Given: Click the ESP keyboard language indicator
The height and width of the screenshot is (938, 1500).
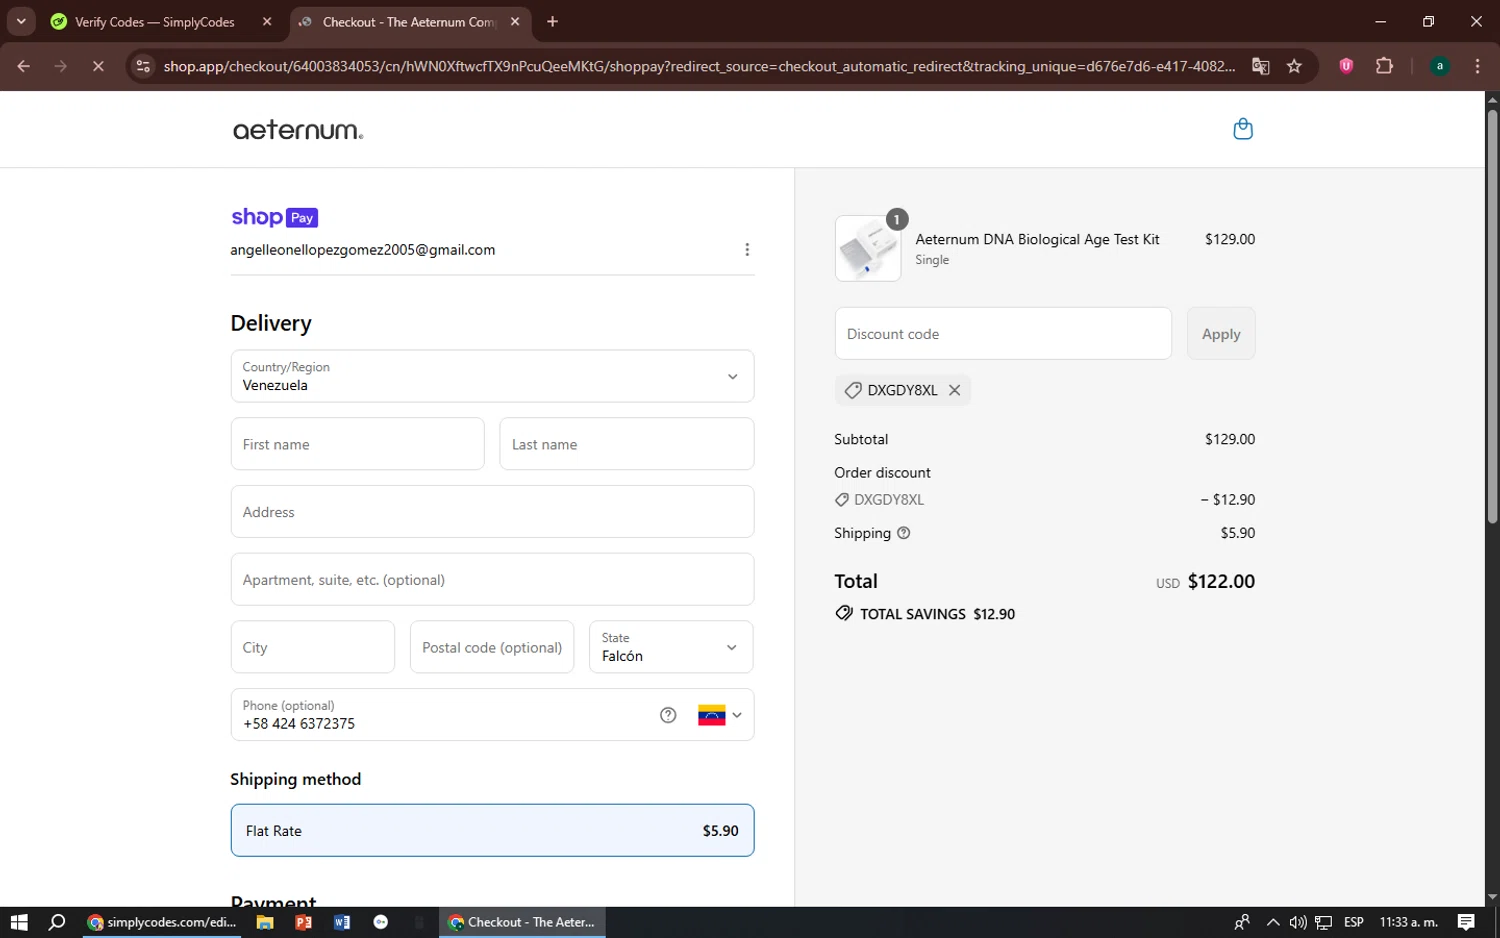Looking at the screenshot, I should tap(1354, 922).
